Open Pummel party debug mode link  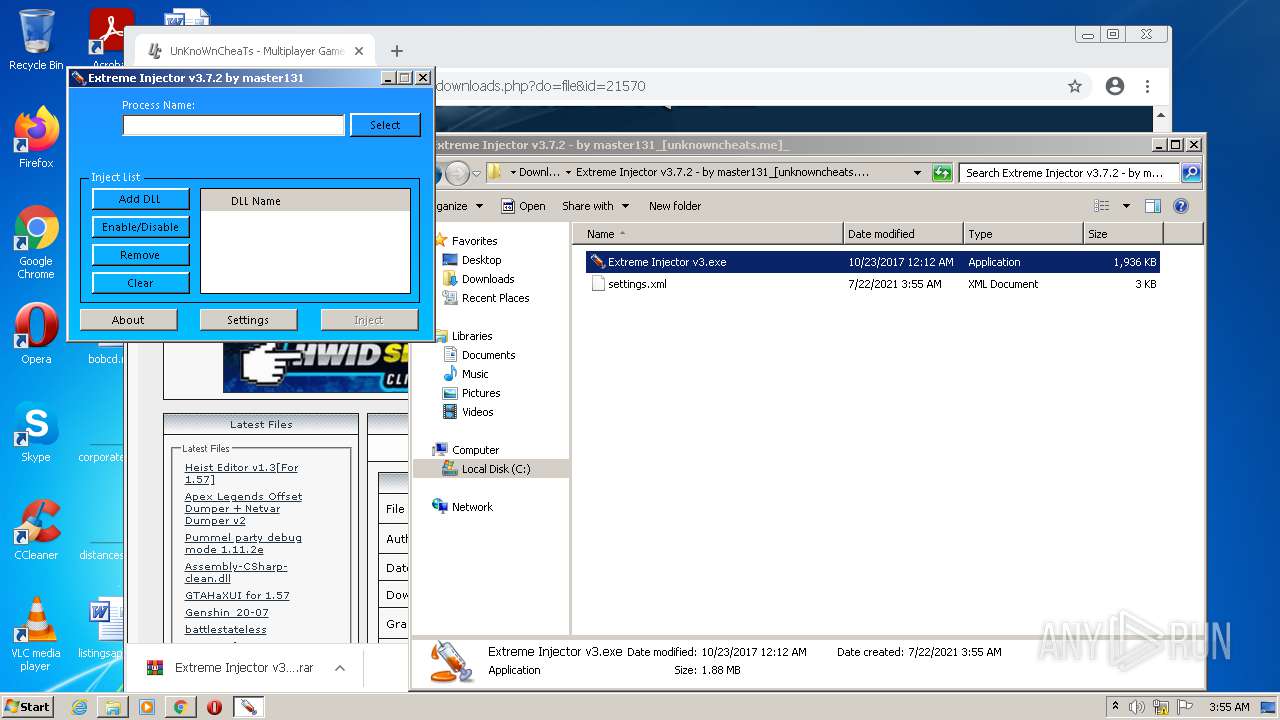tap(243, 543)
